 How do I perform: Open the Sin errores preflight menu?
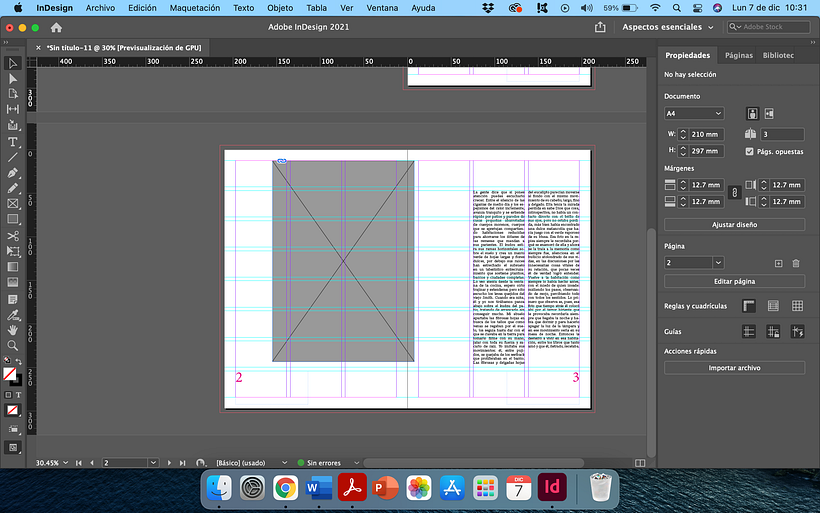(x=357, y=463)
